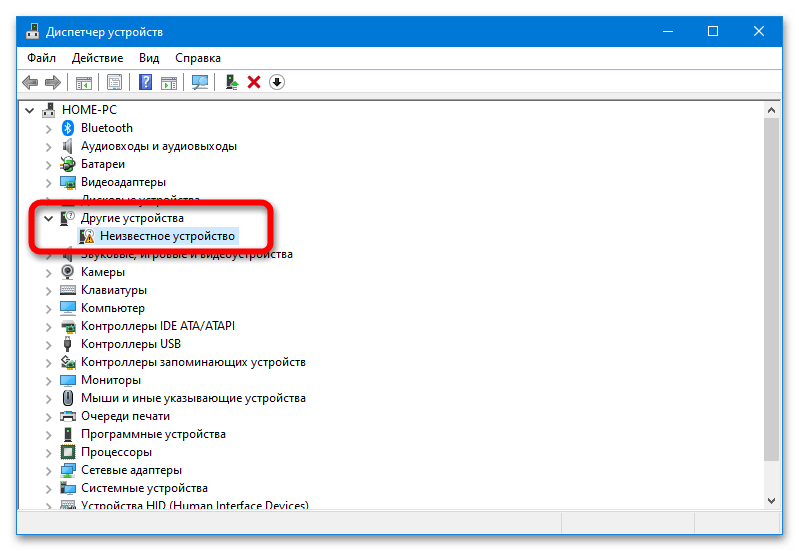Collapse the HOME-PC root node
This screenshot has height=551, width=799.
(30, 110)
